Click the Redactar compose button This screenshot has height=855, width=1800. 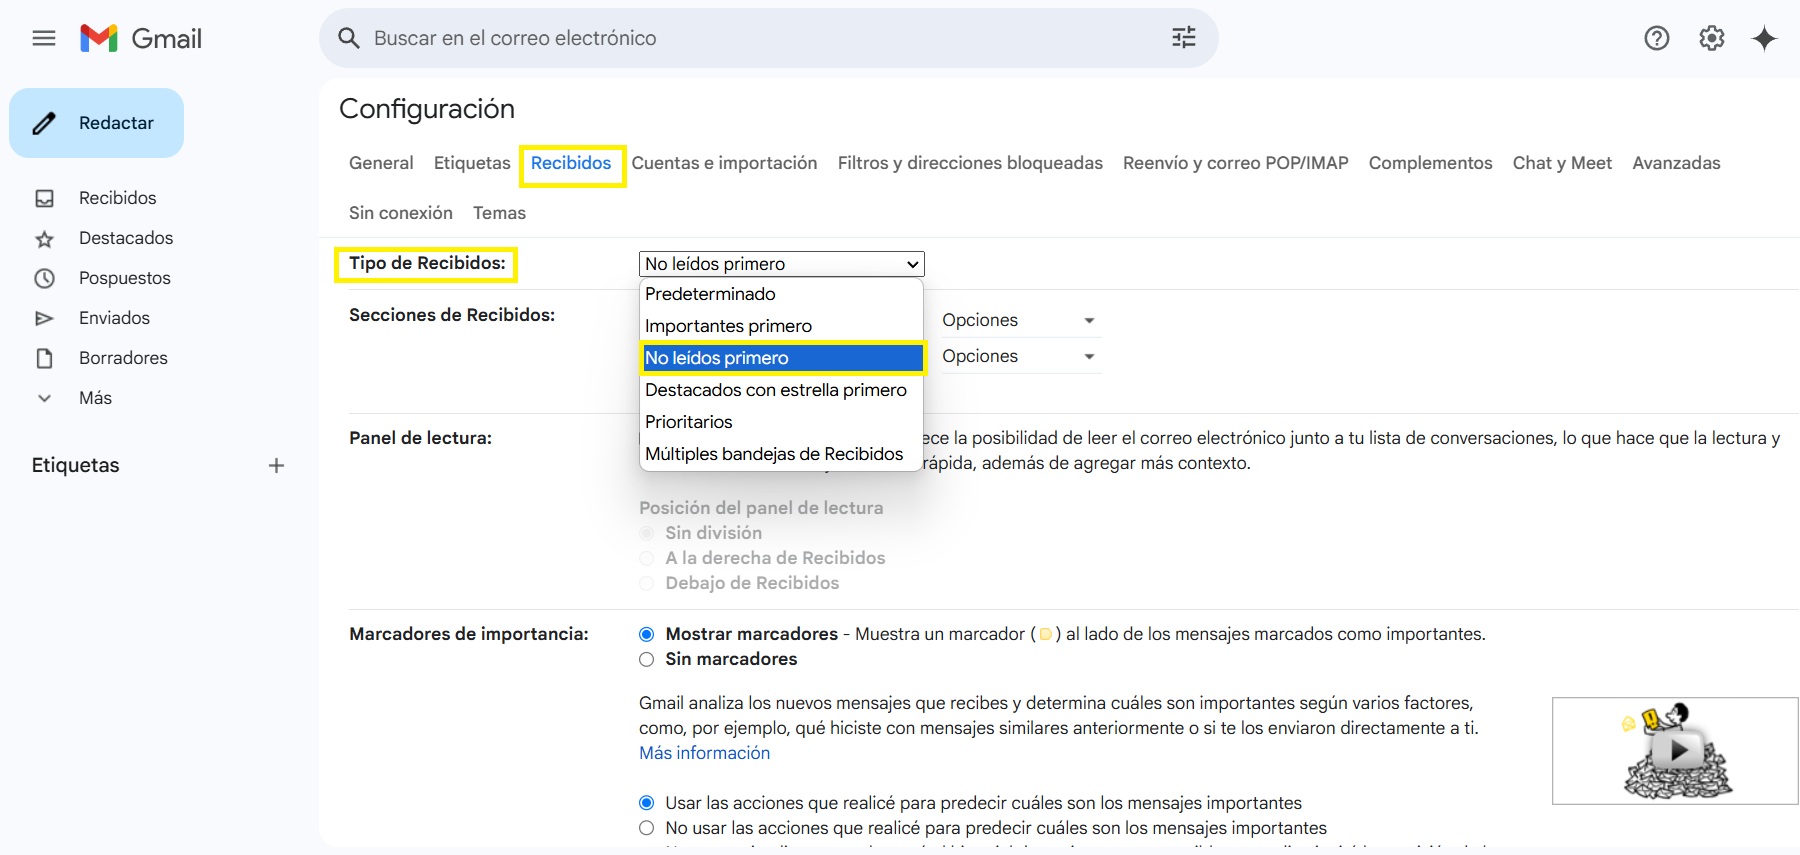[97, 123]
